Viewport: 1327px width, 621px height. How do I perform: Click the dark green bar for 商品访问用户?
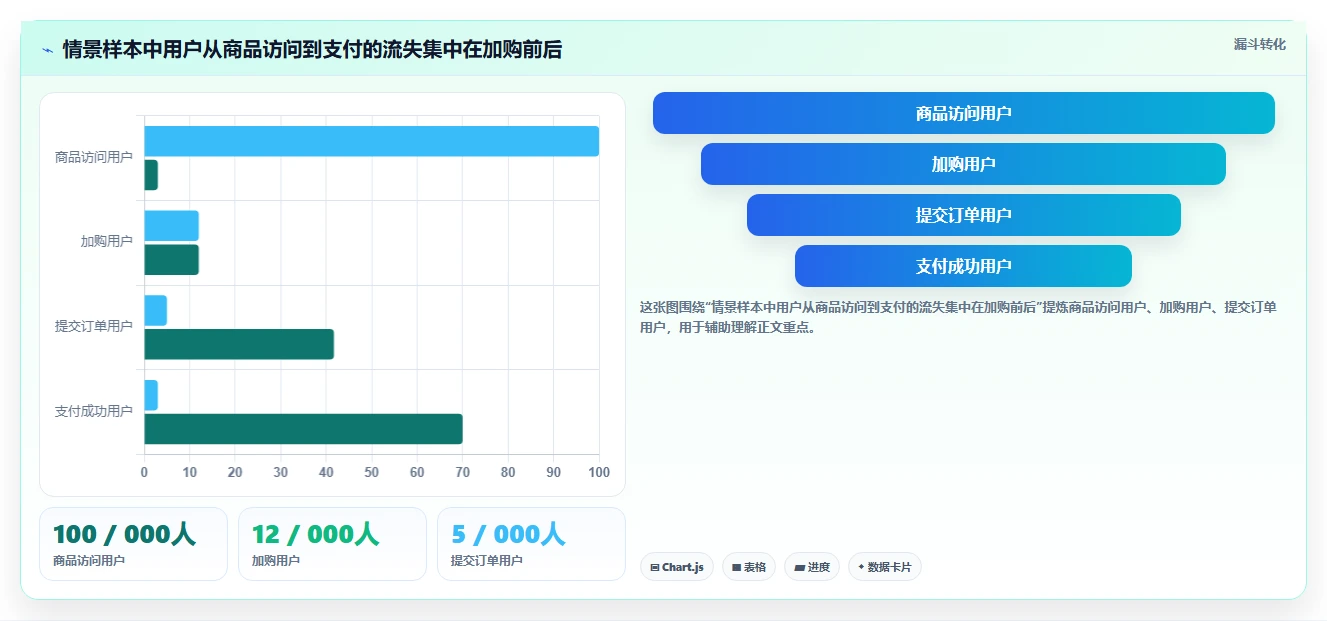(151, 175)
